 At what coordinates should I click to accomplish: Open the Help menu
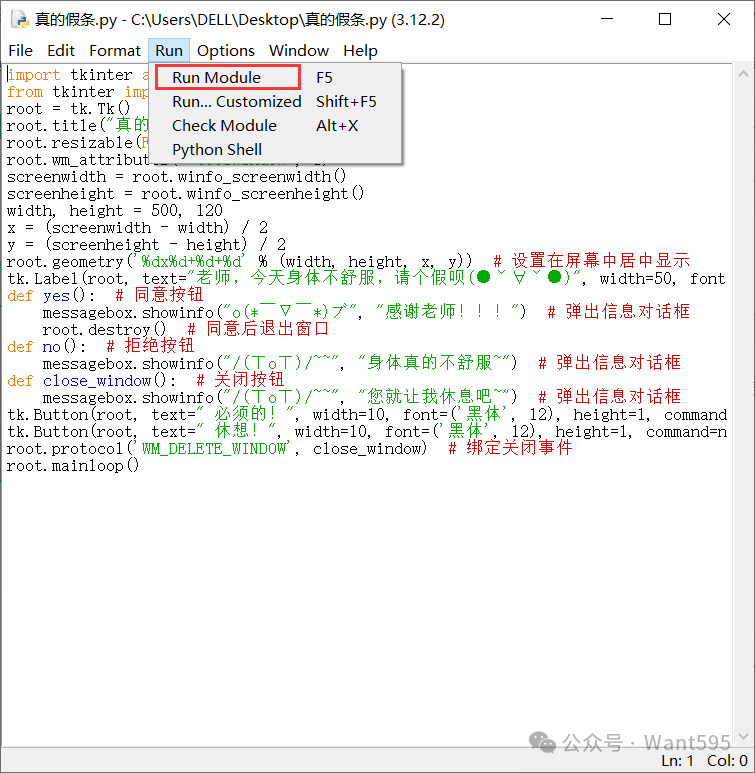[360, 51]
